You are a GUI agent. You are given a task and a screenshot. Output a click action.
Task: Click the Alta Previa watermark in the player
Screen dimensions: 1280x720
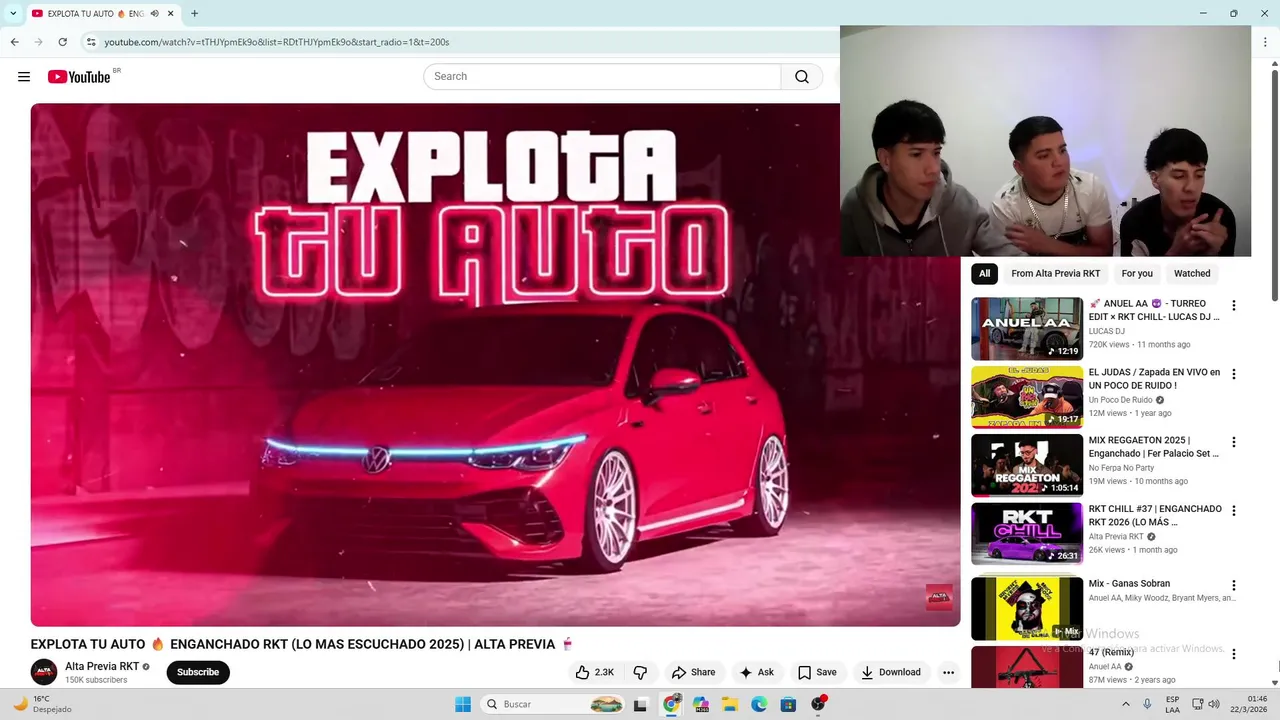click(x=939, y=597)
